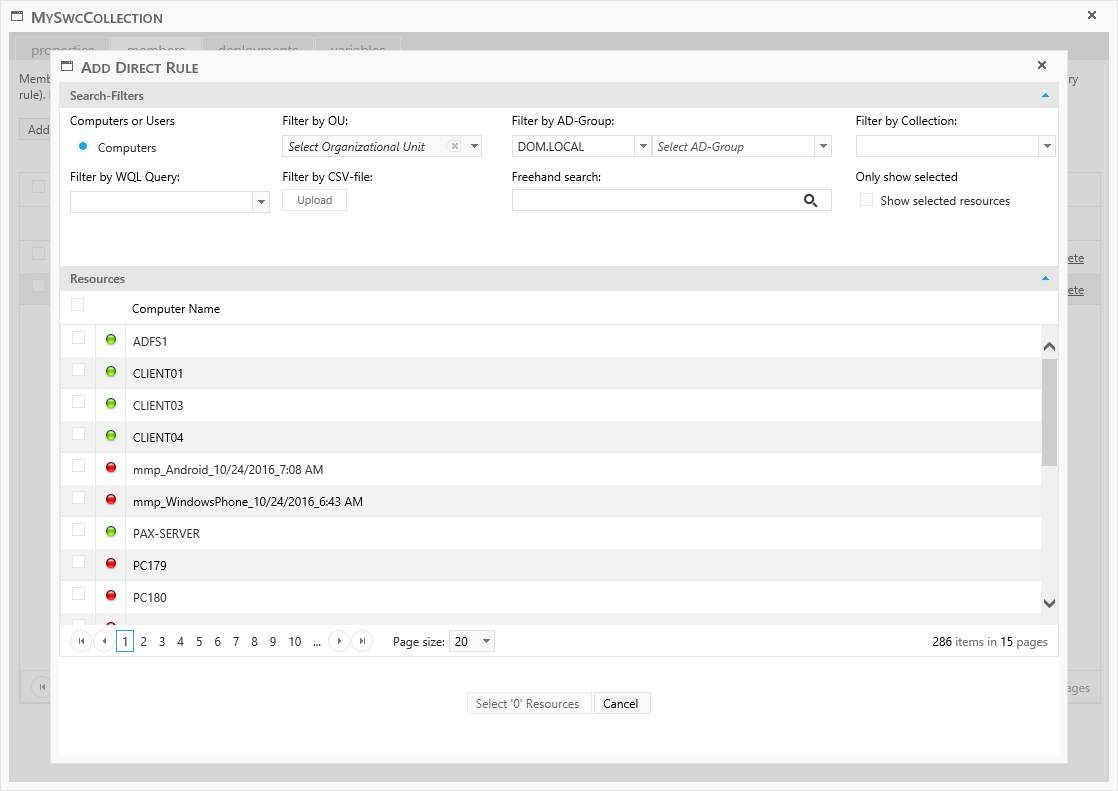Click the Cancel button

click(x=620, y=704)
